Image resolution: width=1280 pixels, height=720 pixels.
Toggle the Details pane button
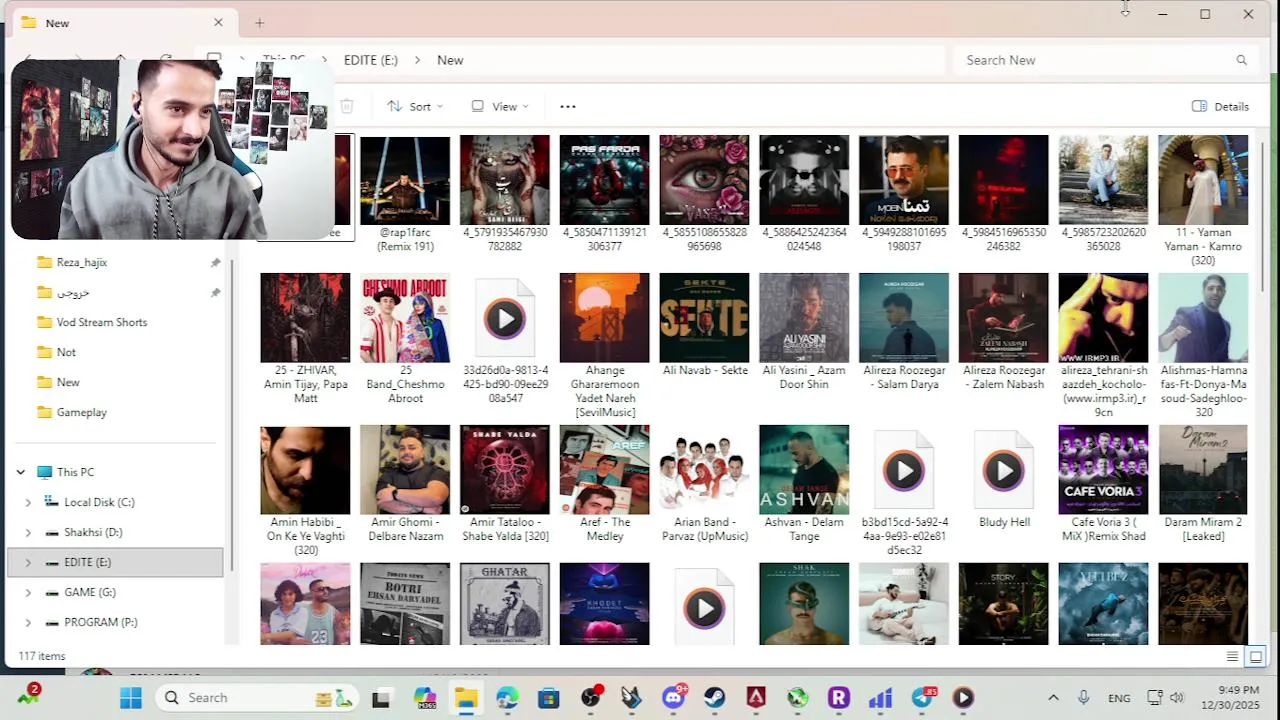[x=1221, y=106]
